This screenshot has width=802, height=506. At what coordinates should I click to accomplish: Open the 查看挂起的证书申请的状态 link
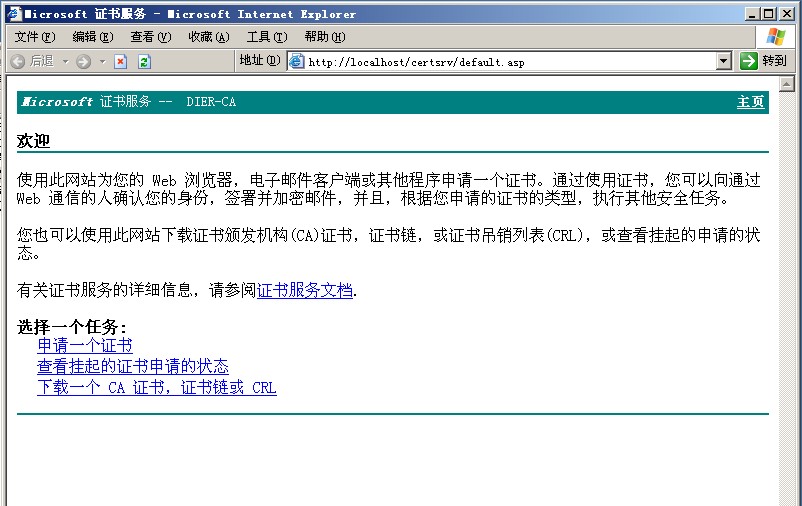(x=133, y=367)
